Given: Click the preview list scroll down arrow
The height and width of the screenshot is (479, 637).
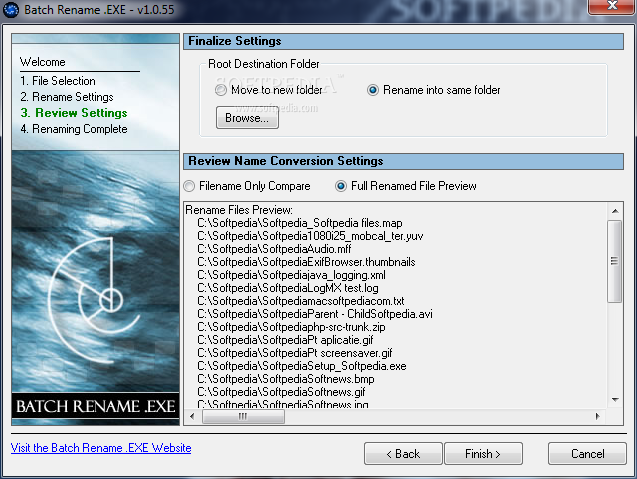Looking at the screenshot, I should pyautogui.click(x=615, y=400).
